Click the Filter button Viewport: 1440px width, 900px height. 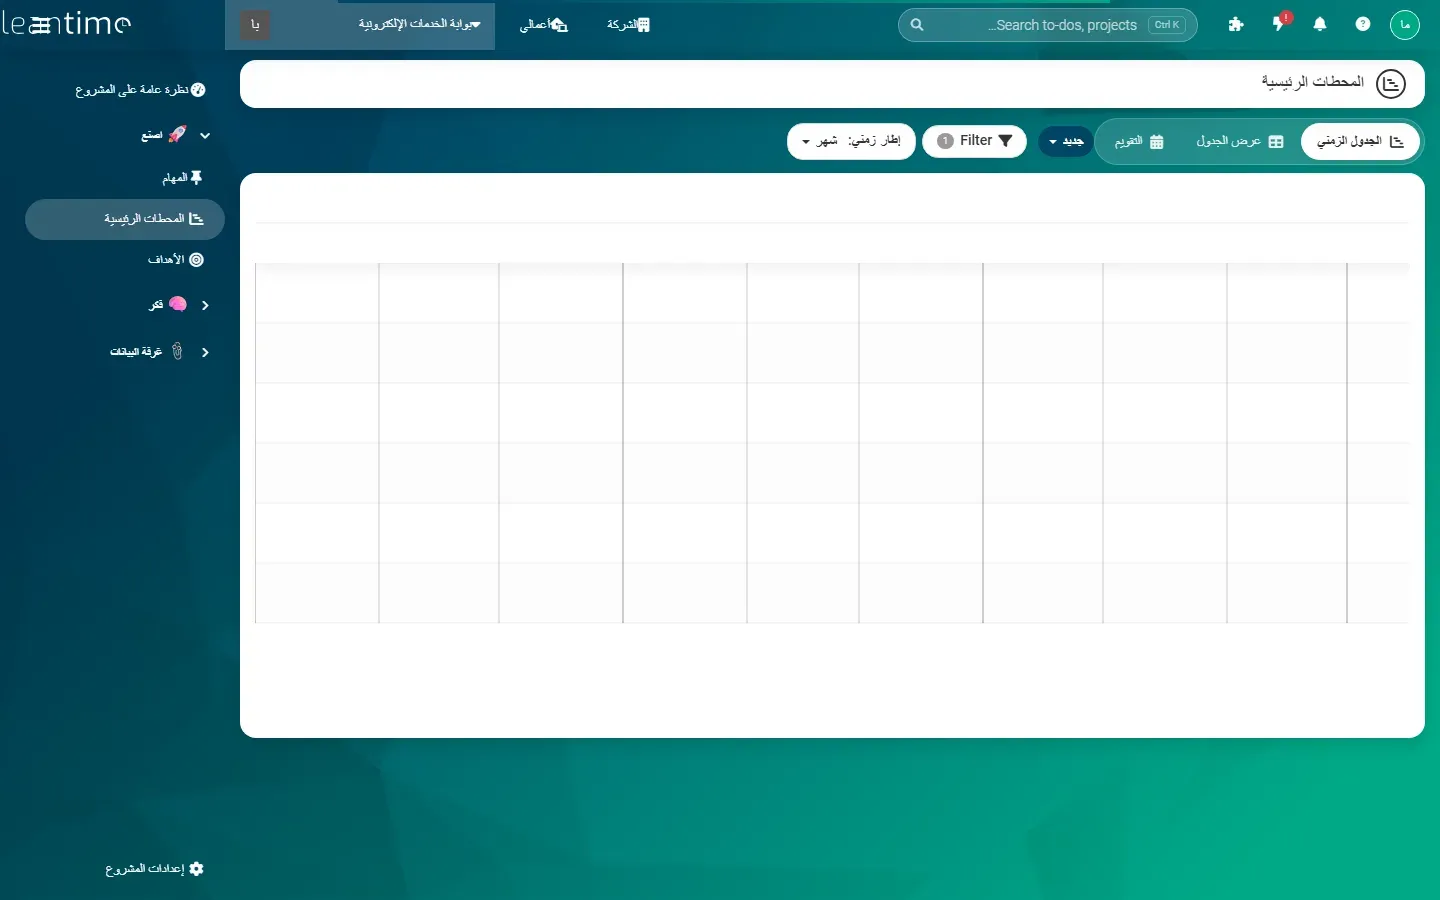click(974, 141)
